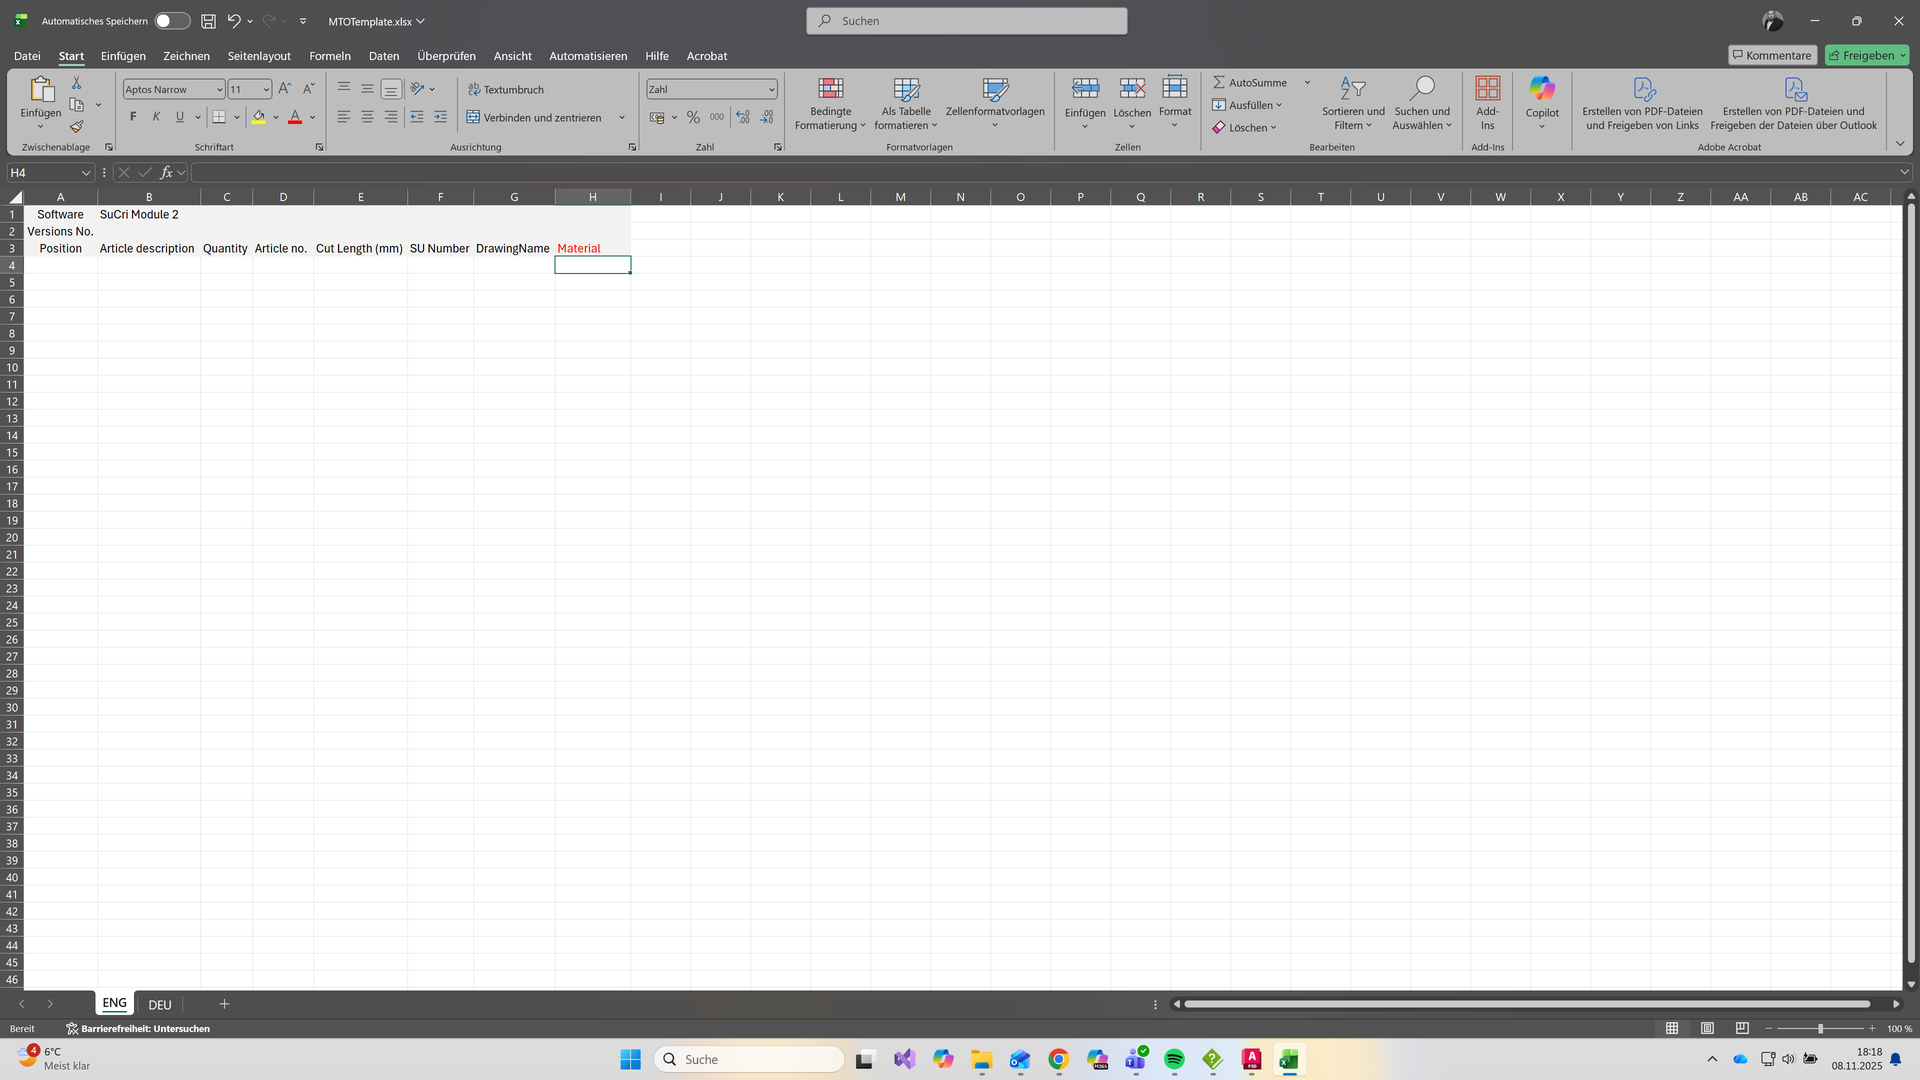This screenshot has width=1920, height=1080.
Task: Toggle italic K formatting
Action: pyautogui.click(x=156, y=117)
